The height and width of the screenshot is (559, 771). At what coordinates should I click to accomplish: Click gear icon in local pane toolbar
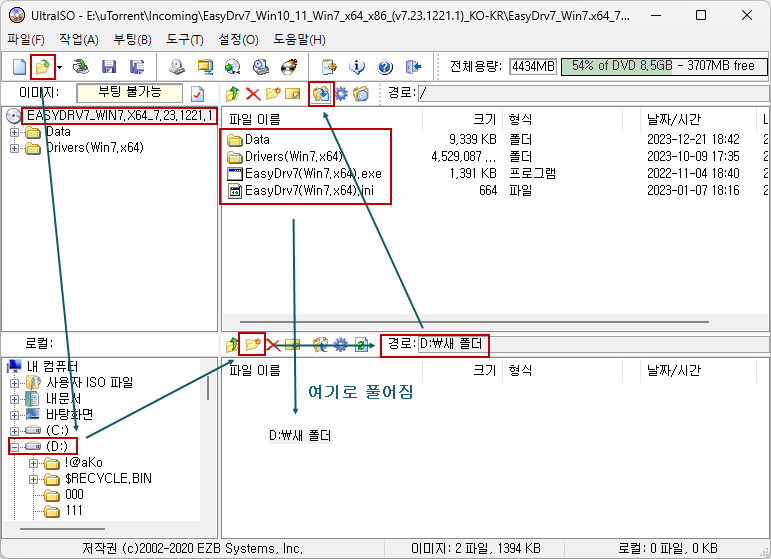[x=341, y=345]
